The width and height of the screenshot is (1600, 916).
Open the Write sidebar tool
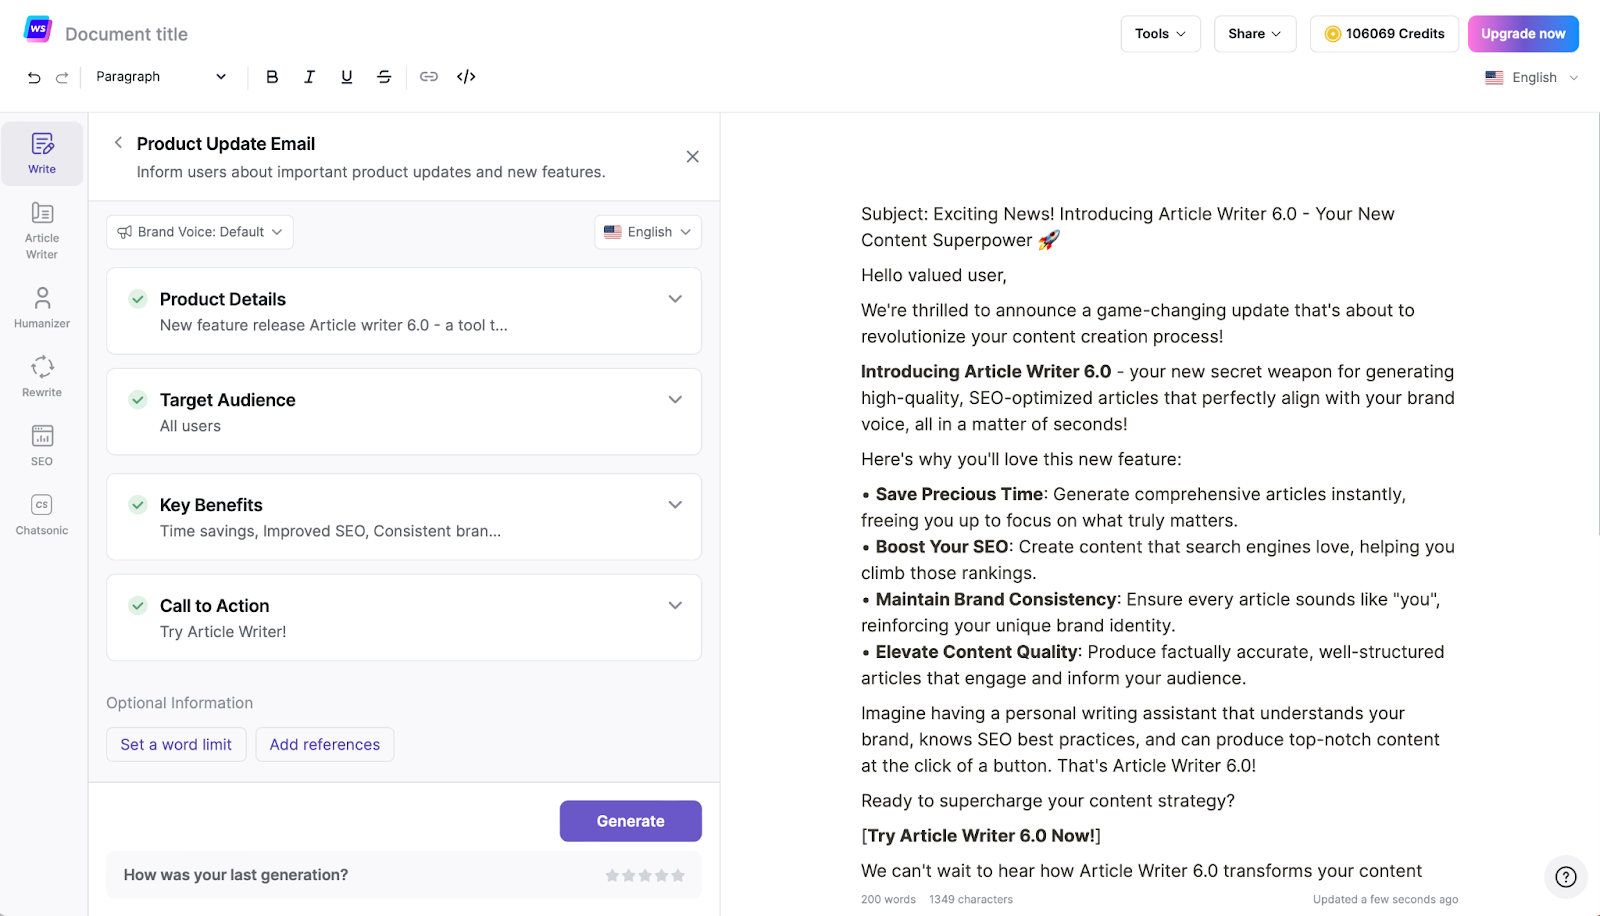[42, 154]
